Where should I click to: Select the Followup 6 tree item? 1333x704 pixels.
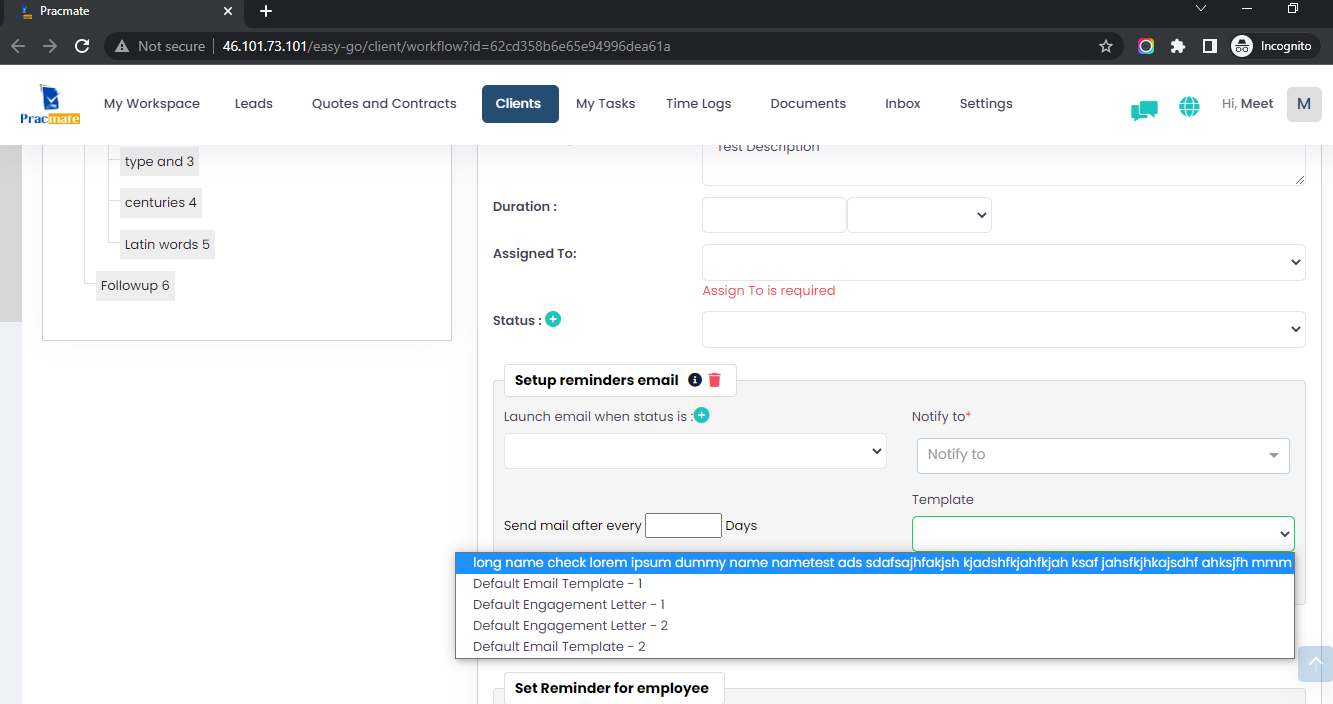pyautogui.click(x=135, y=285)
